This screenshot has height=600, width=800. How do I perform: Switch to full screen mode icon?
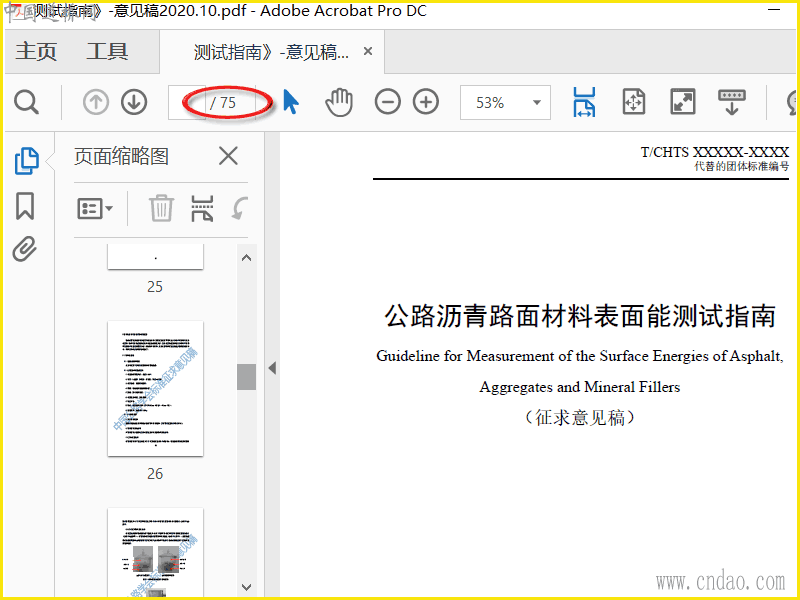(x=682, y=102)
